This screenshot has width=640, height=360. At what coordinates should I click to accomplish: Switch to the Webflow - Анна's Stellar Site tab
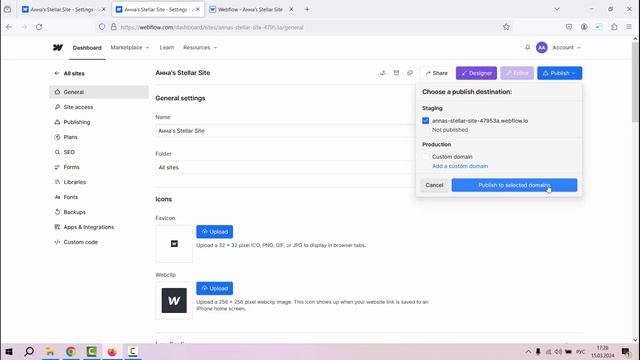pyautogui.click(x=250, y=9)
